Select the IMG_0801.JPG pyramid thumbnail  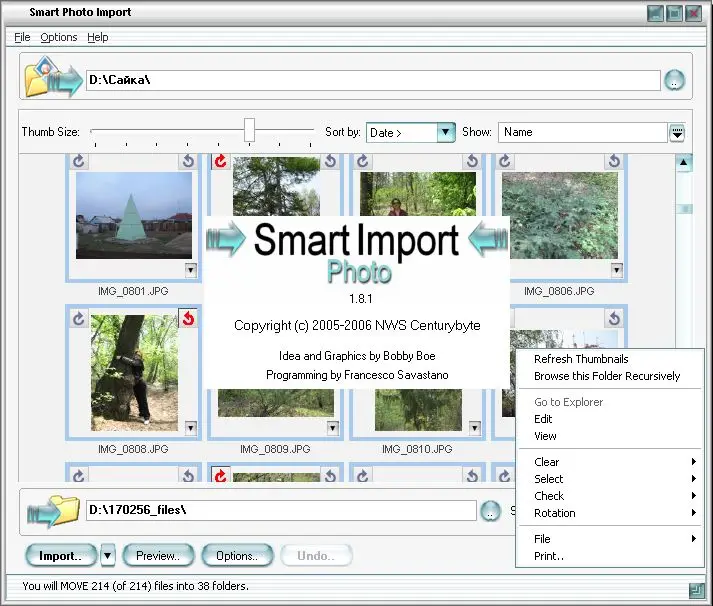point(134,215)
